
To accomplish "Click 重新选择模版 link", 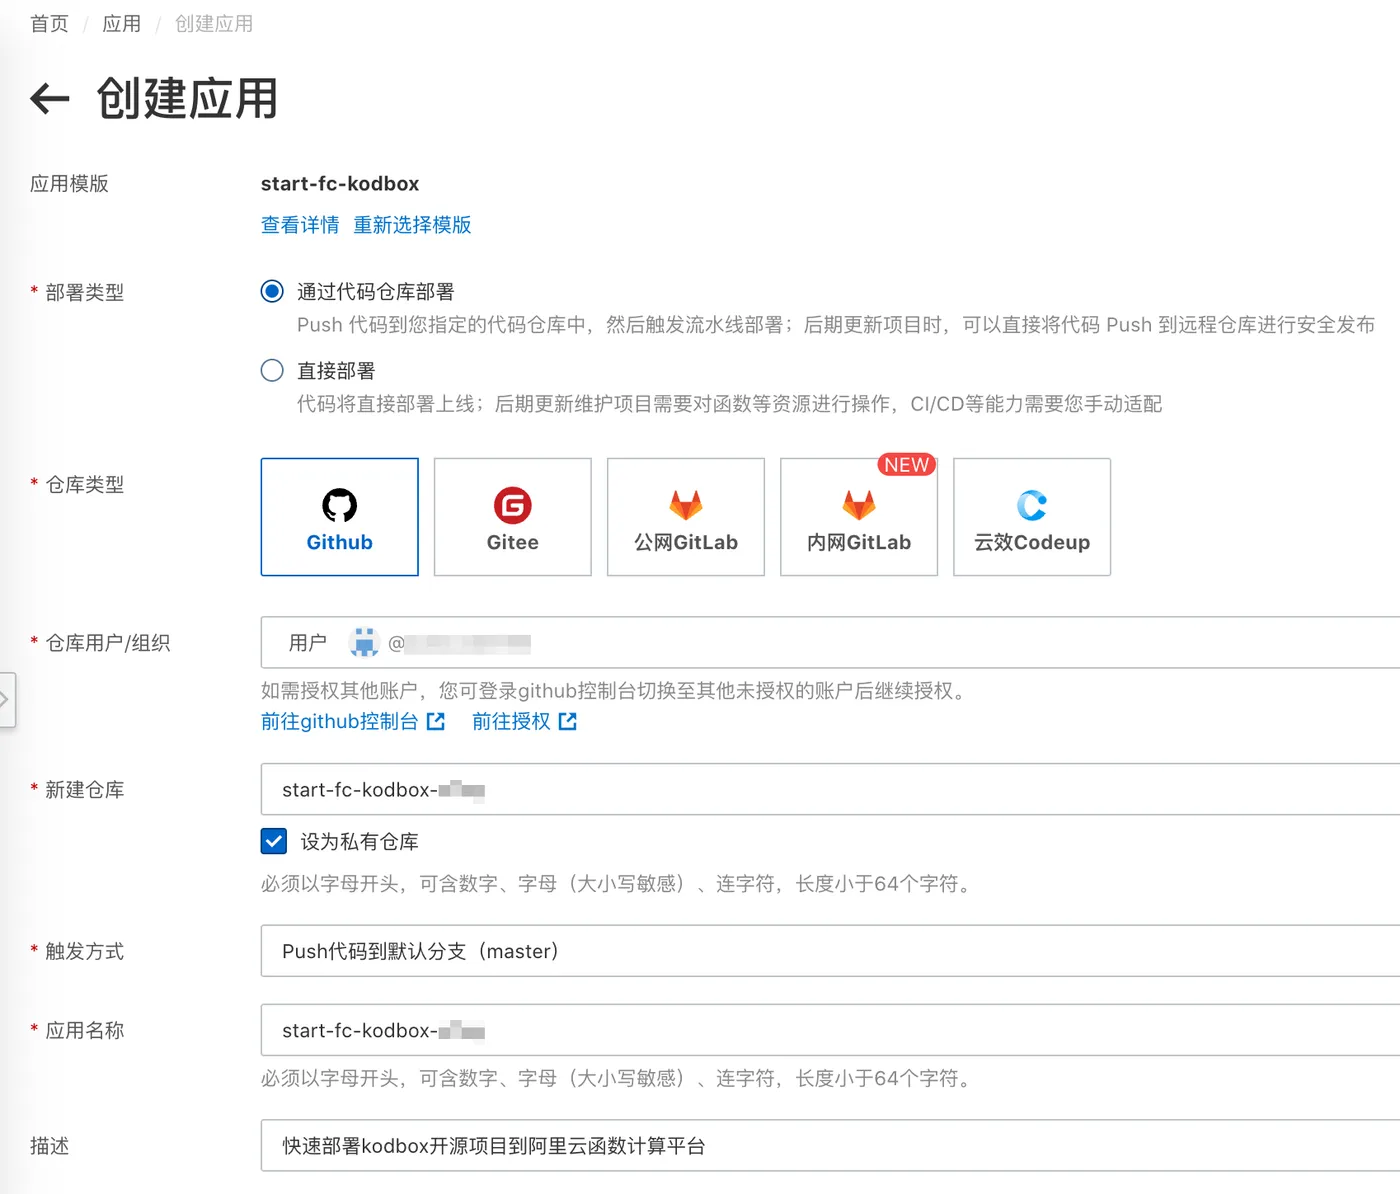I will tap(412, 224).
